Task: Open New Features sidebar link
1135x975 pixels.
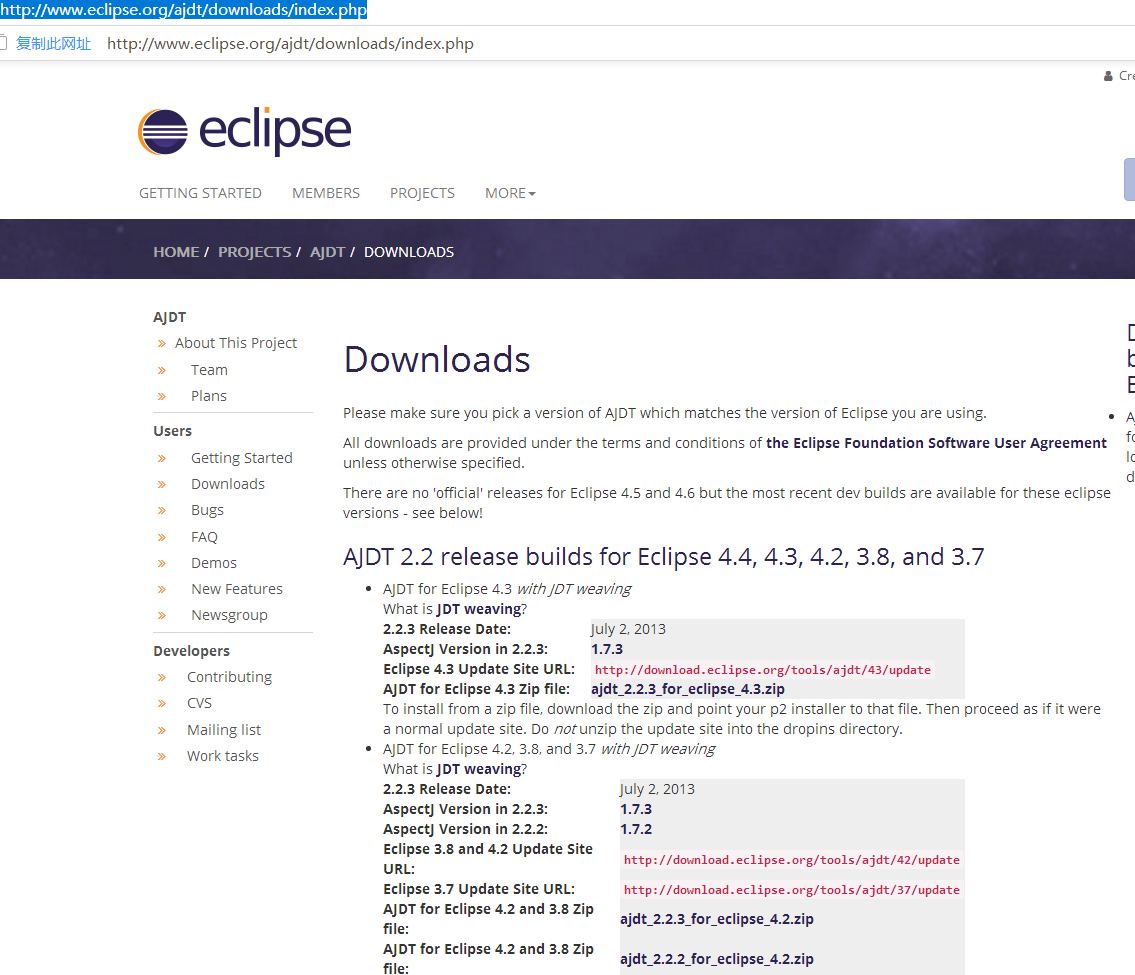Action: coord(237,589)
